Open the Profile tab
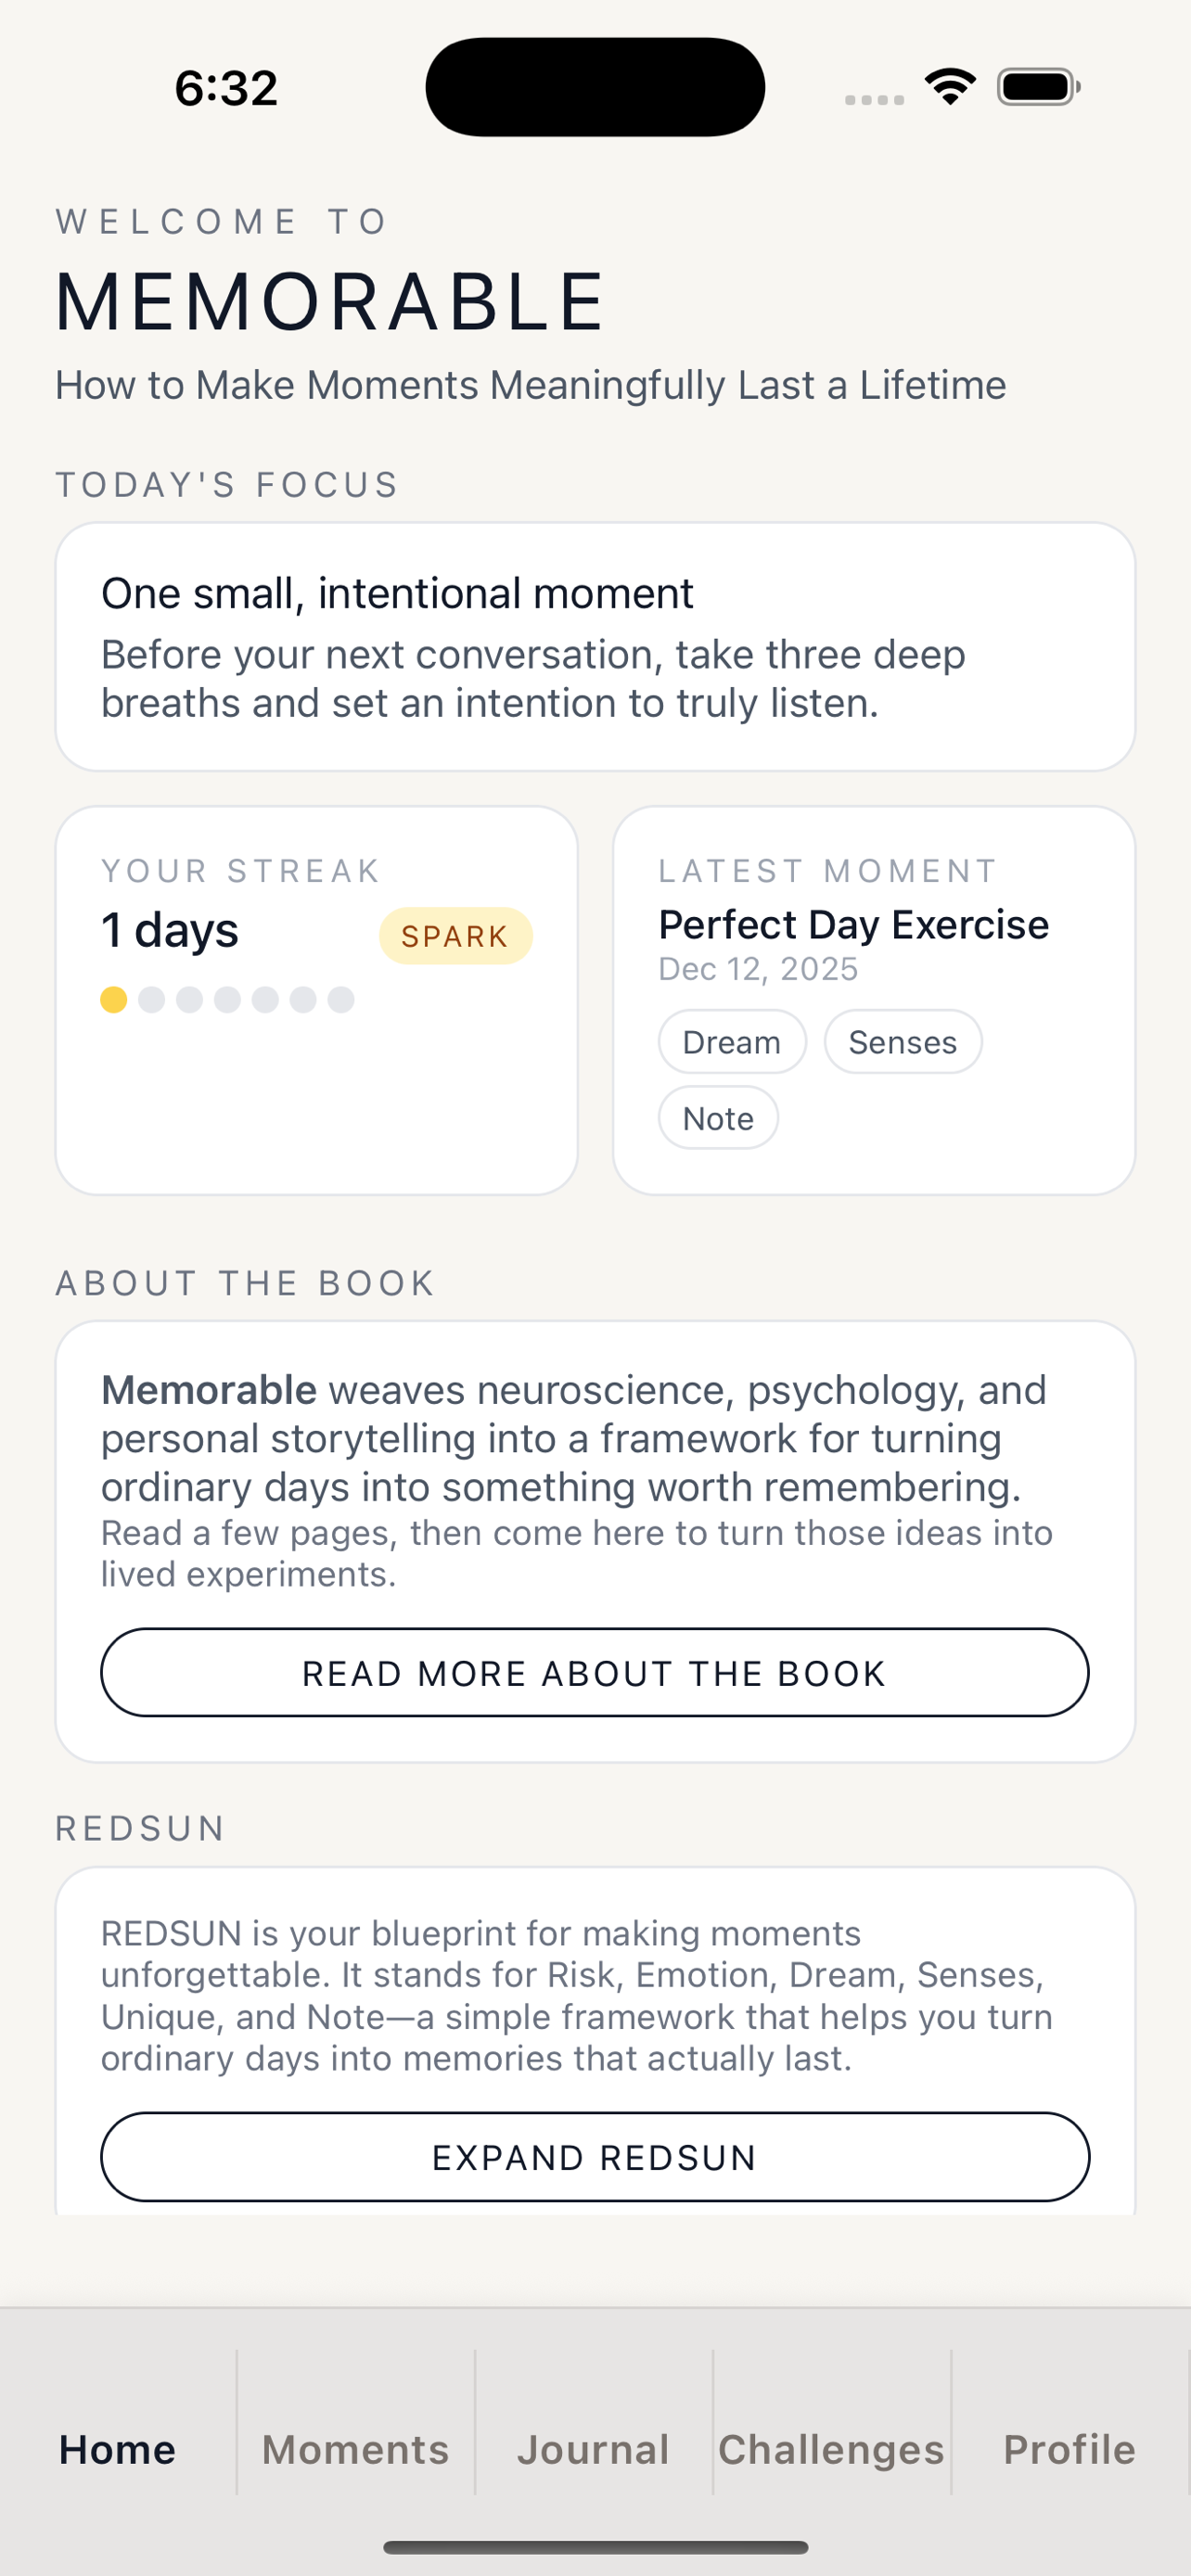This screenshot has height=2576, width=1191. 1069,2449
